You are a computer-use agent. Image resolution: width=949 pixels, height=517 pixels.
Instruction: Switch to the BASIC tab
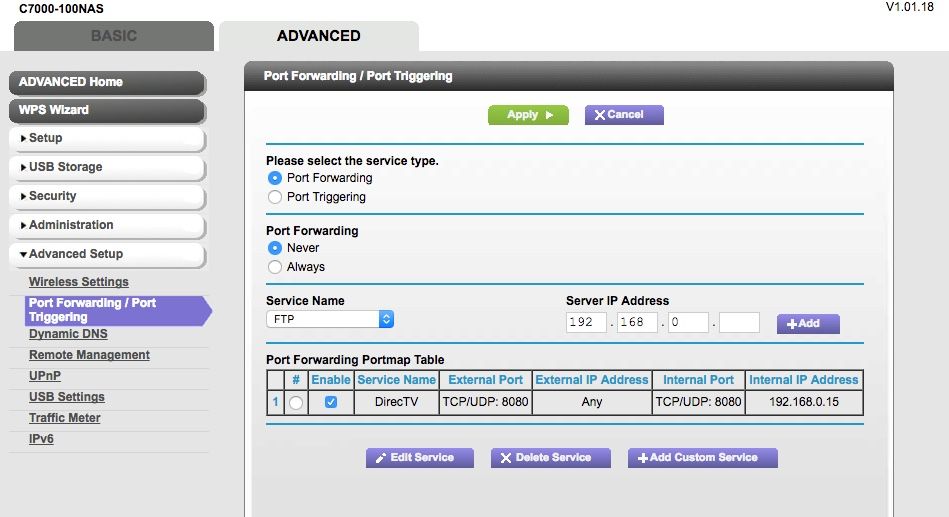point(114,36)
